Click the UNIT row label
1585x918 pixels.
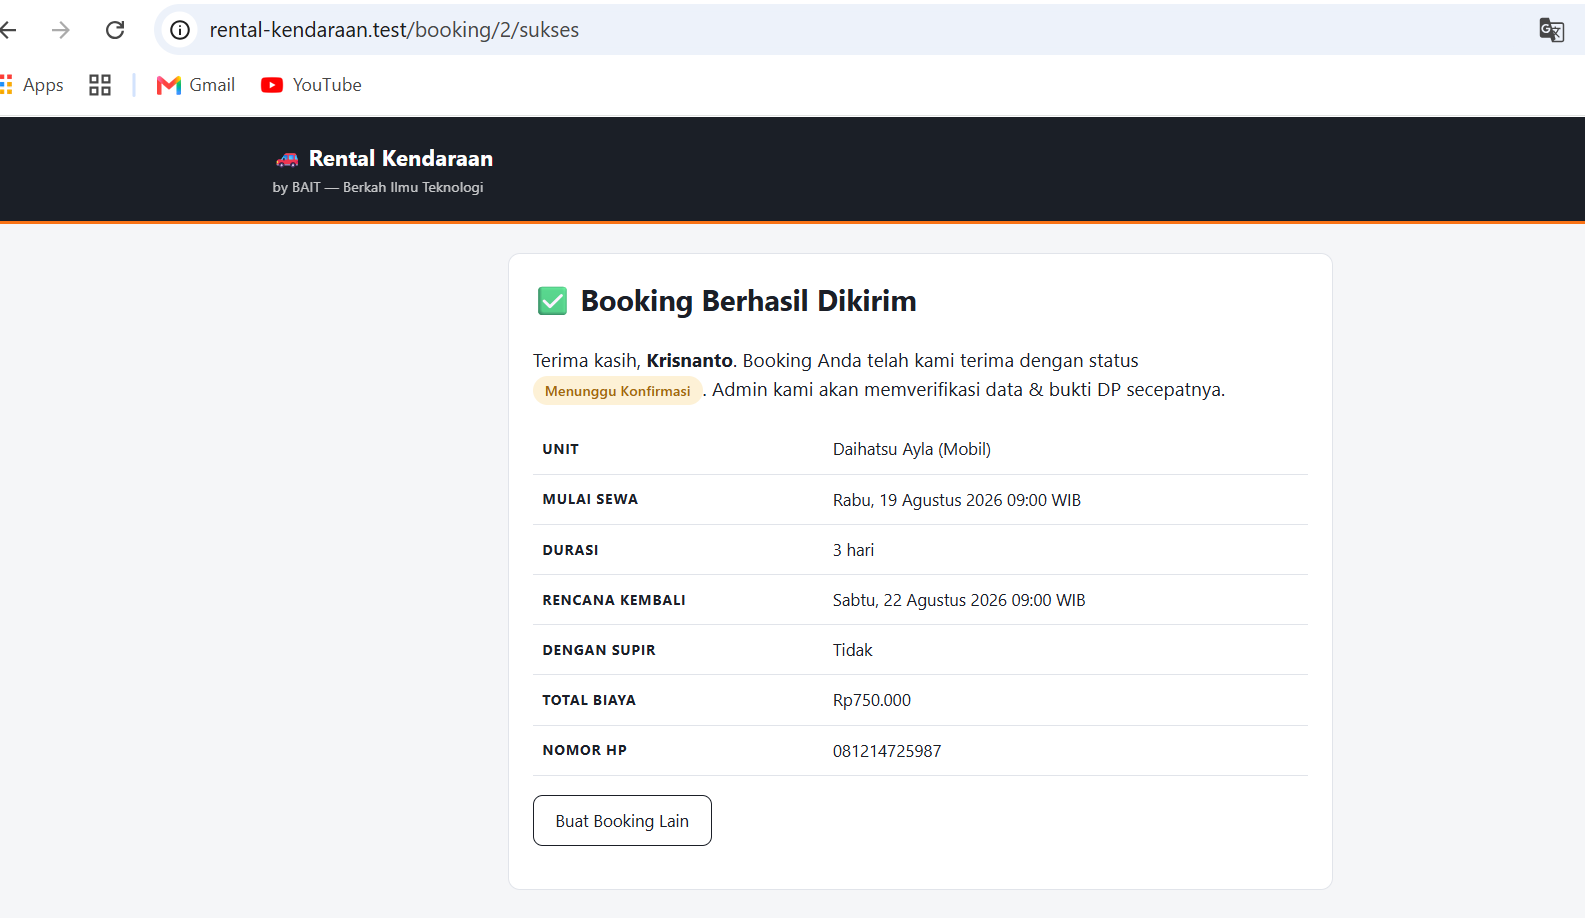pyautogui.click(x=561, y=449)
